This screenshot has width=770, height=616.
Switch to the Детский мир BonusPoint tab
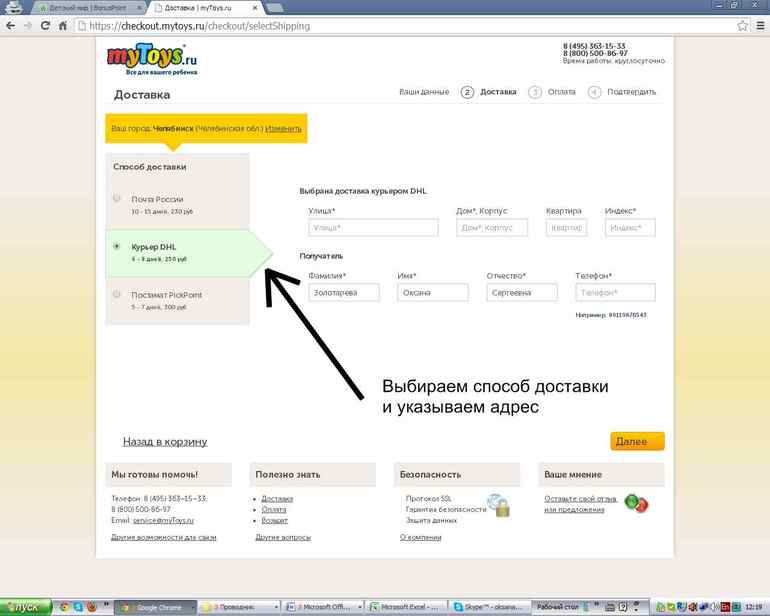pos(88,7)
